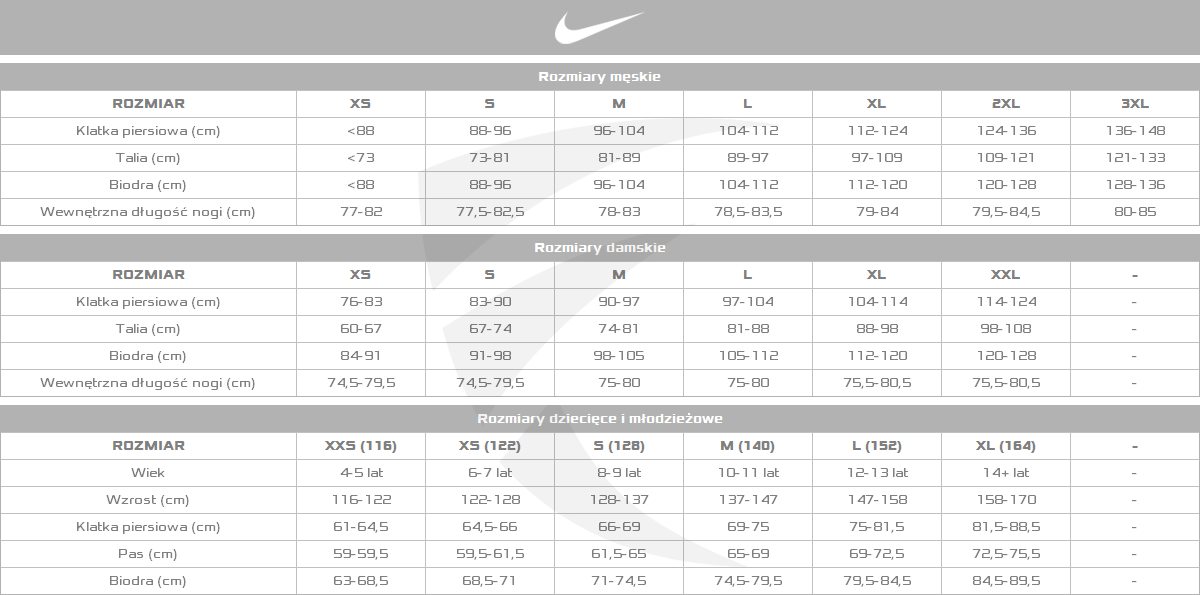Select the XL (164) kids size header
1200x595 pixels.
coord(1006,446)
